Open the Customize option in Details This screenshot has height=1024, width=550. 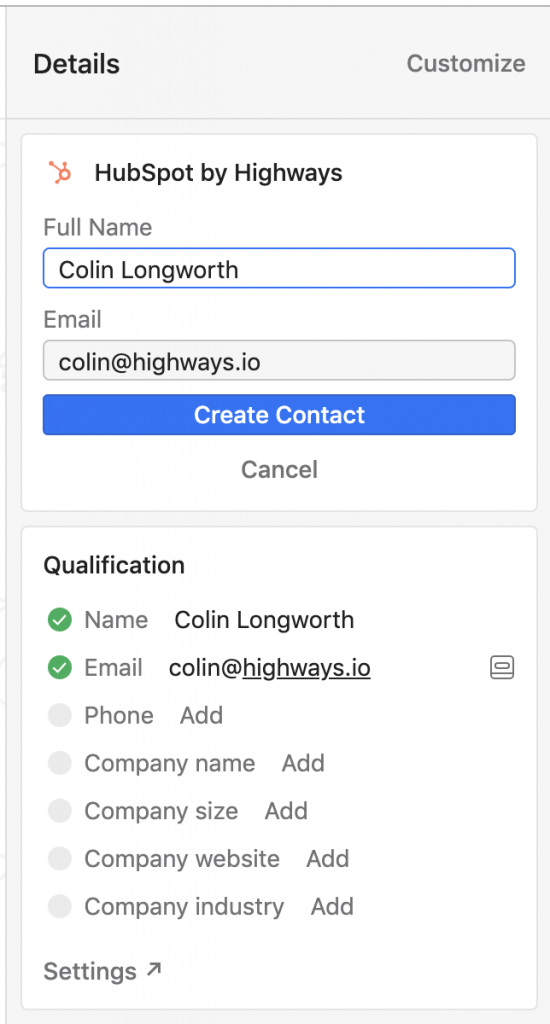click(x=466, y=63)
